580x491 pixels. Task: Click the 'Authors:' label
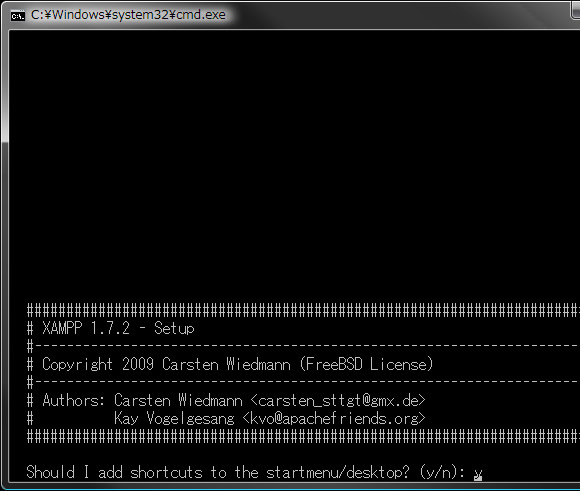[x=74, y=400]
